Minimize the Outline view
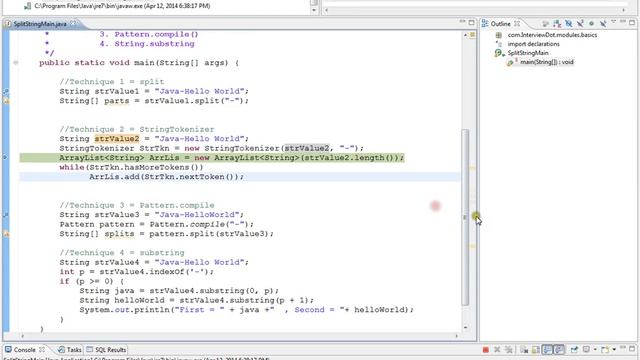This screenshot has width=640, height=360. coord(622,22)
